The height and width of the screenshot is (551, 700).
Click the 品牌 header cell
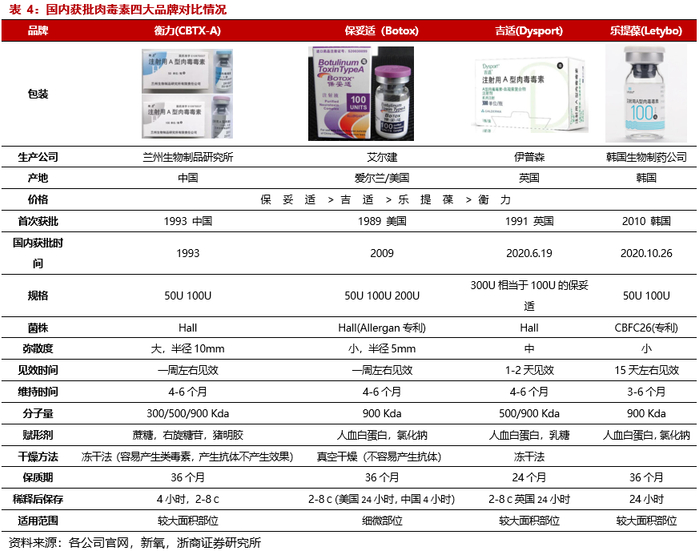pyautogui.click(x=38, y=30)
